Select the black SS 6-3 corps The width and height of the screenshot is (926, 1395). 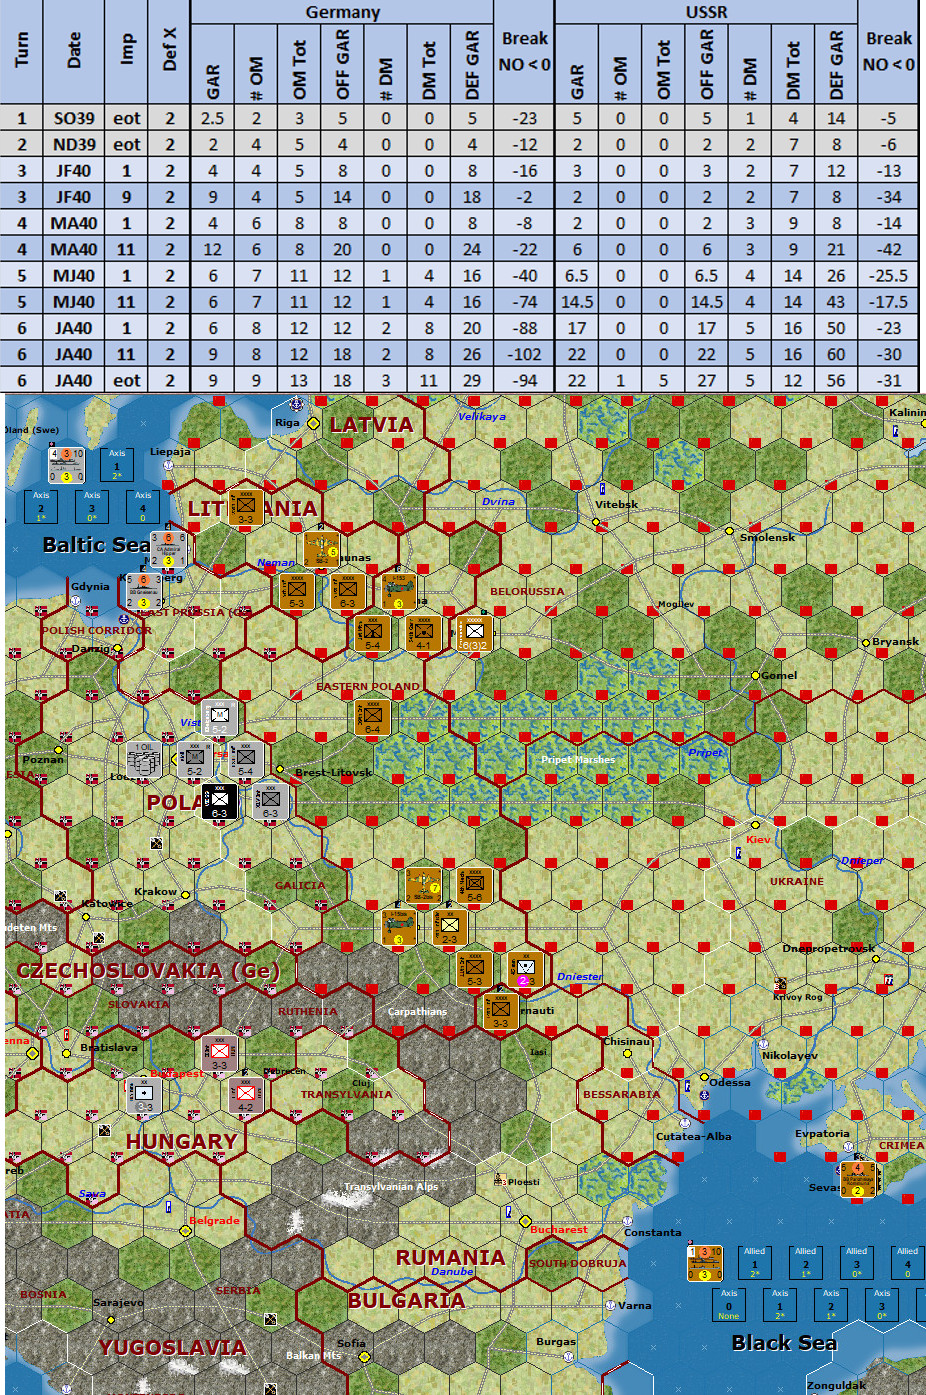[x=219, y=801]
